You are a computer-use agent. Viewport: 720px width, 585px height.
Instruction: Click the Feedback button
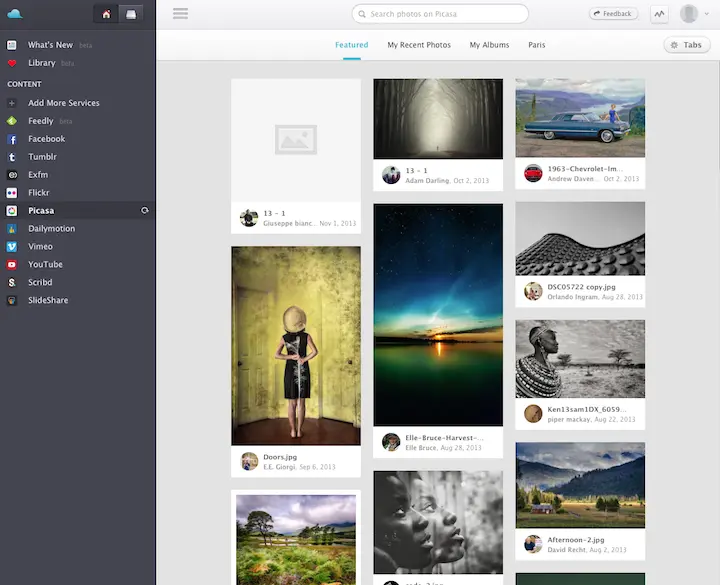pyautogui.click(x=613, y=14)
